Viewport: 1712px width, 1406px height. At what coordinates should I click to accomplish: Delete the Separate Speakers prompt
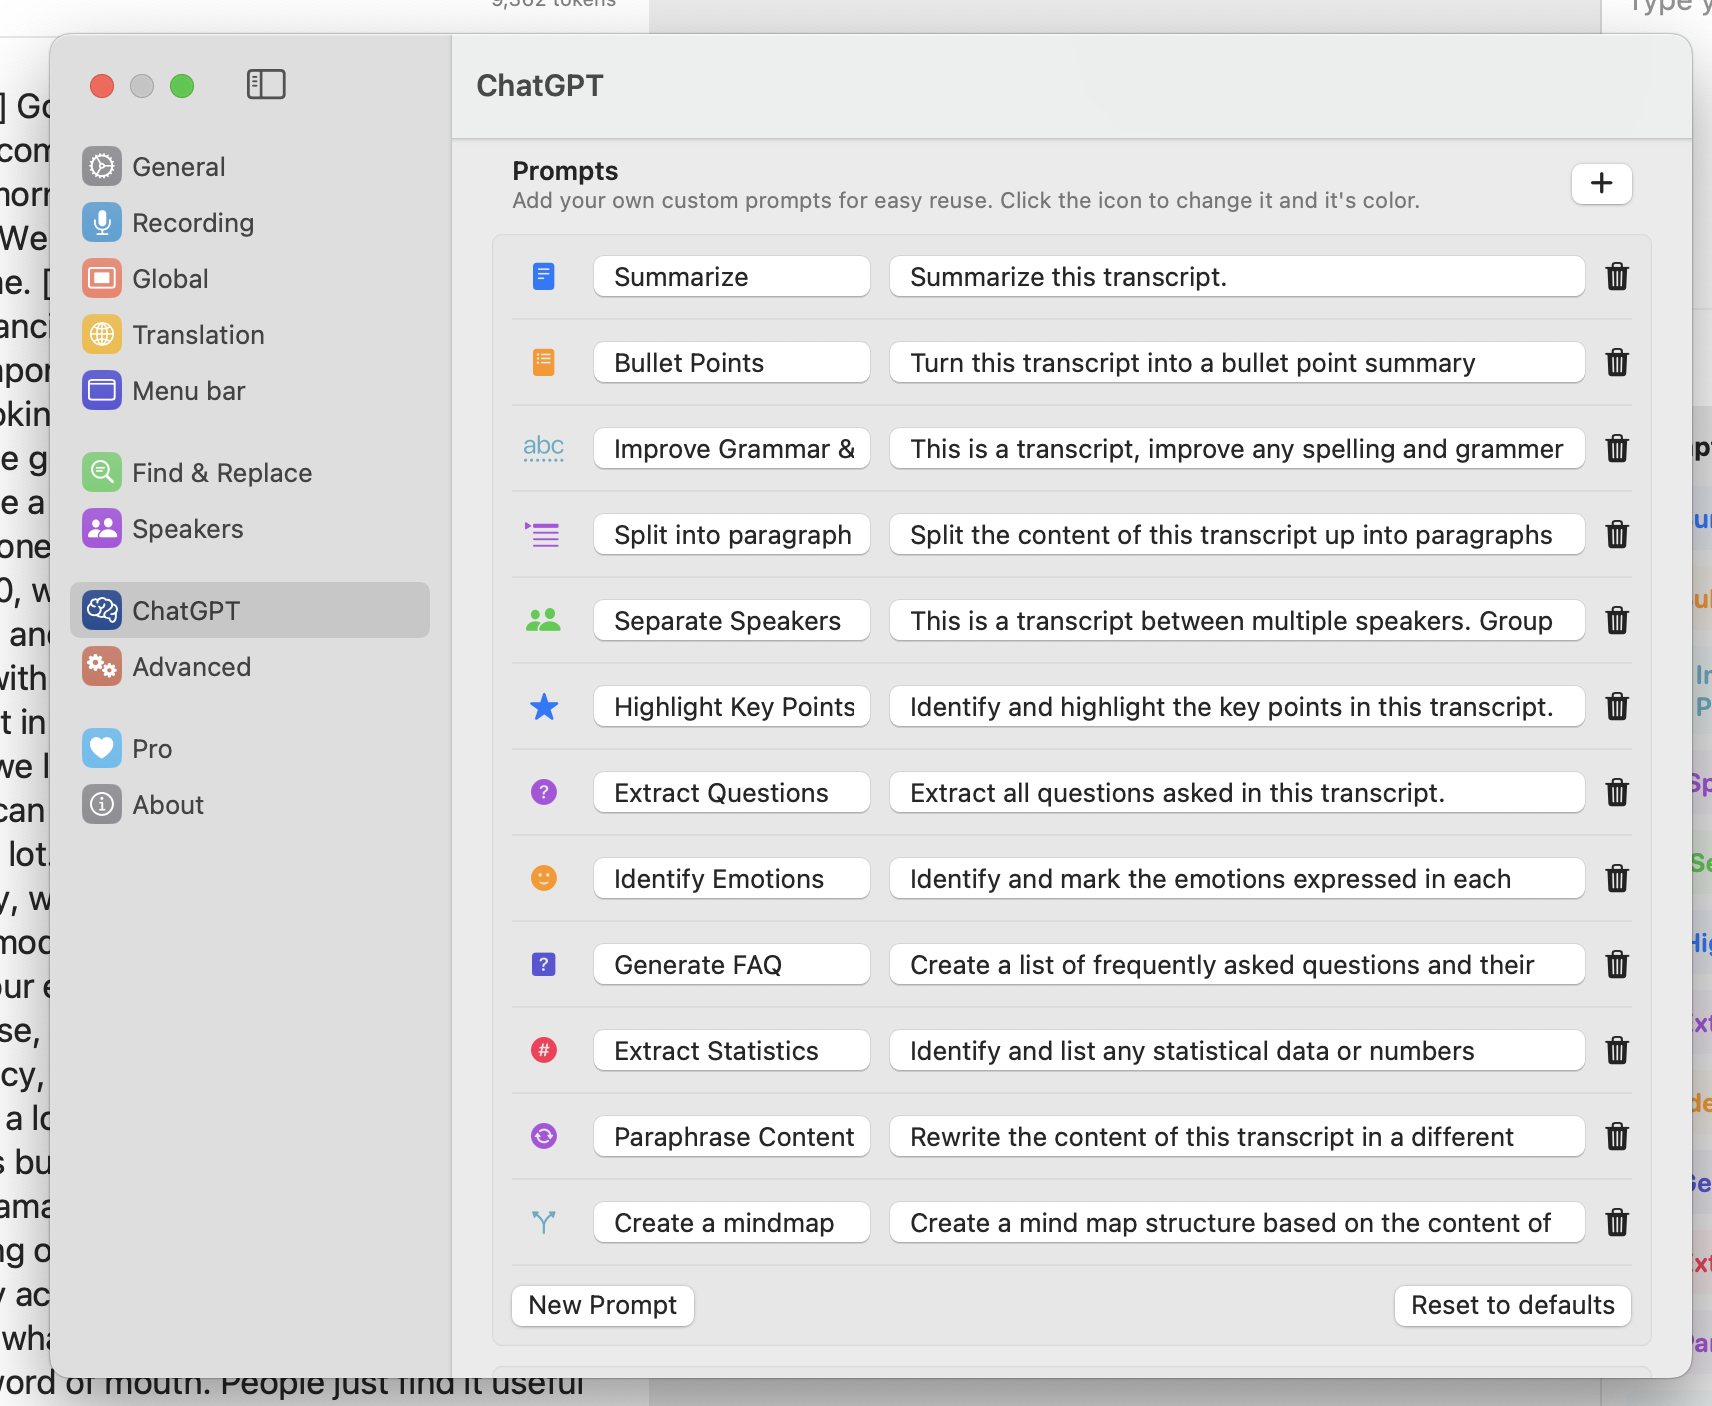(x=1617, y=620)
